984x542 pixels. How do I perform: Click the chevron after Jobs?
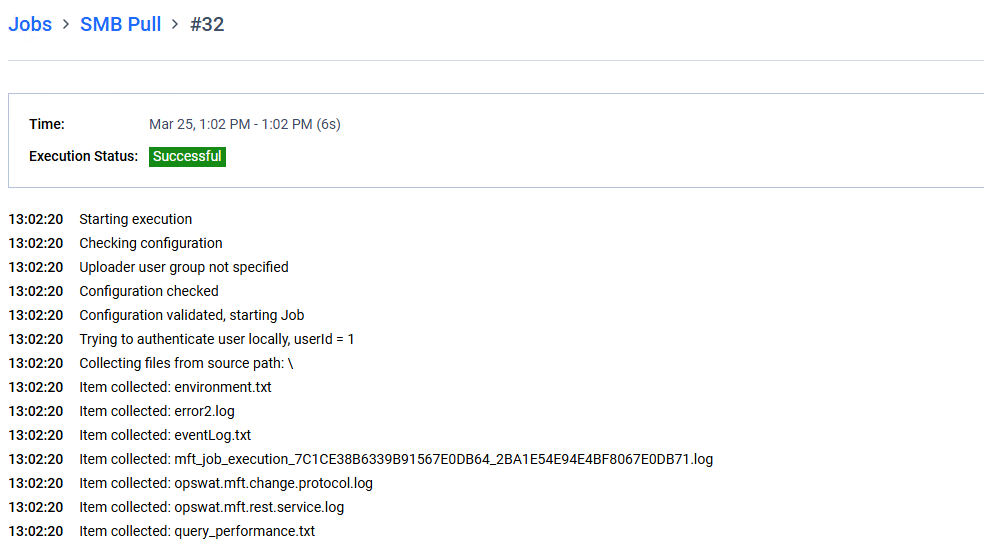pyautogui.click(x=66, y=24)
